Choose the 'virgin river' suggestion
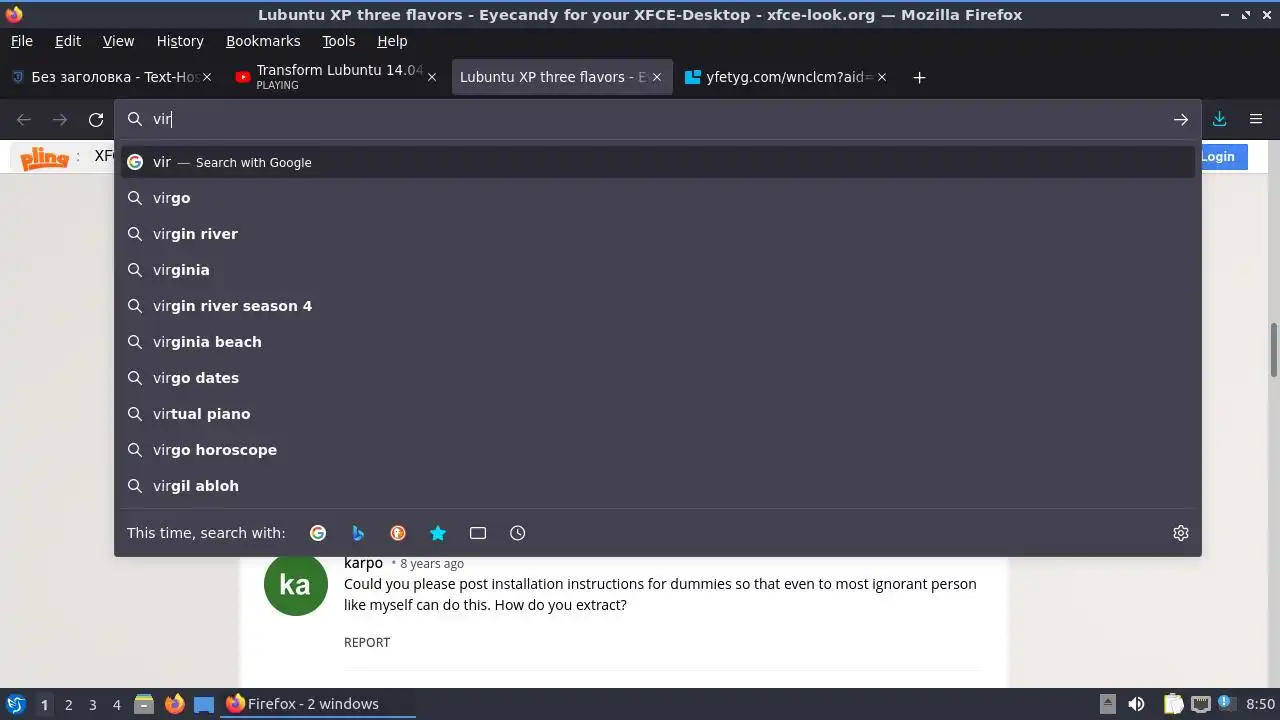The width and height of the screenshot is (1280, 720). coord(658,234)
